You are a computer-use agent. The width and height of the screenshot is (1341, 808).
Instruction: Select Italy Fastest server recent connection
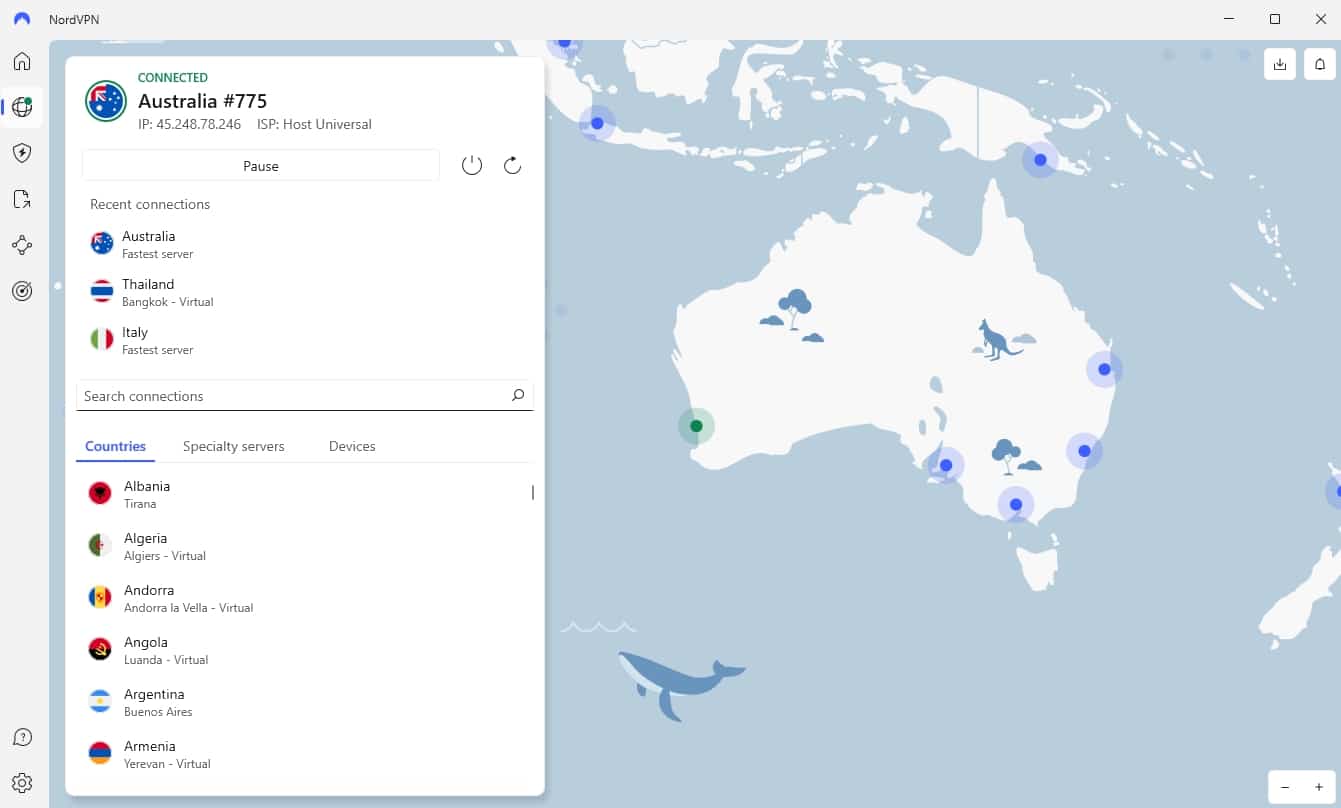[x=305, y=340]
